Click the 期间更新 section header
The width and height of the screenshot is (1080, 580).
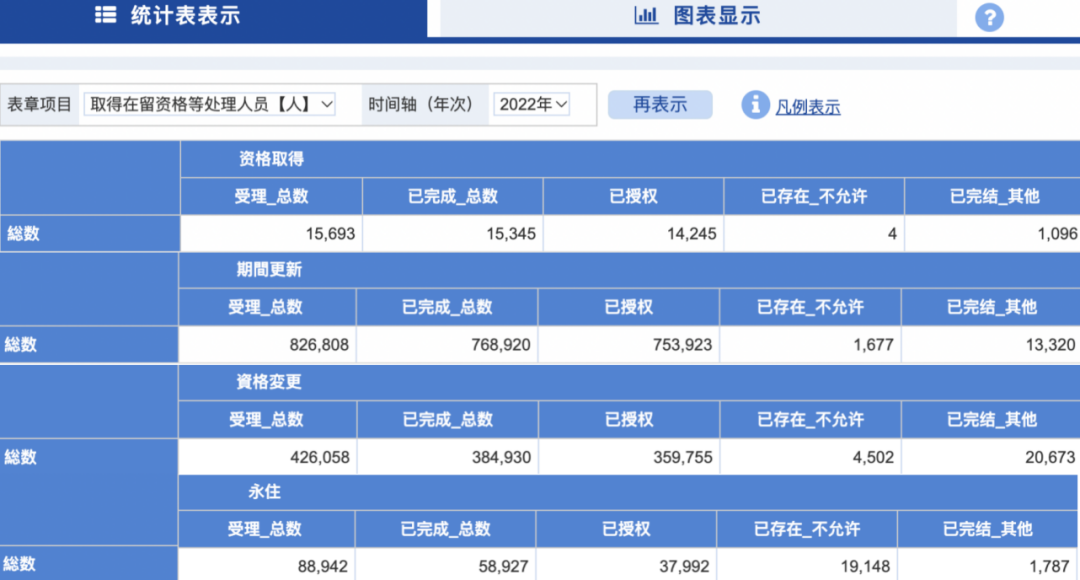pos(268,270)
